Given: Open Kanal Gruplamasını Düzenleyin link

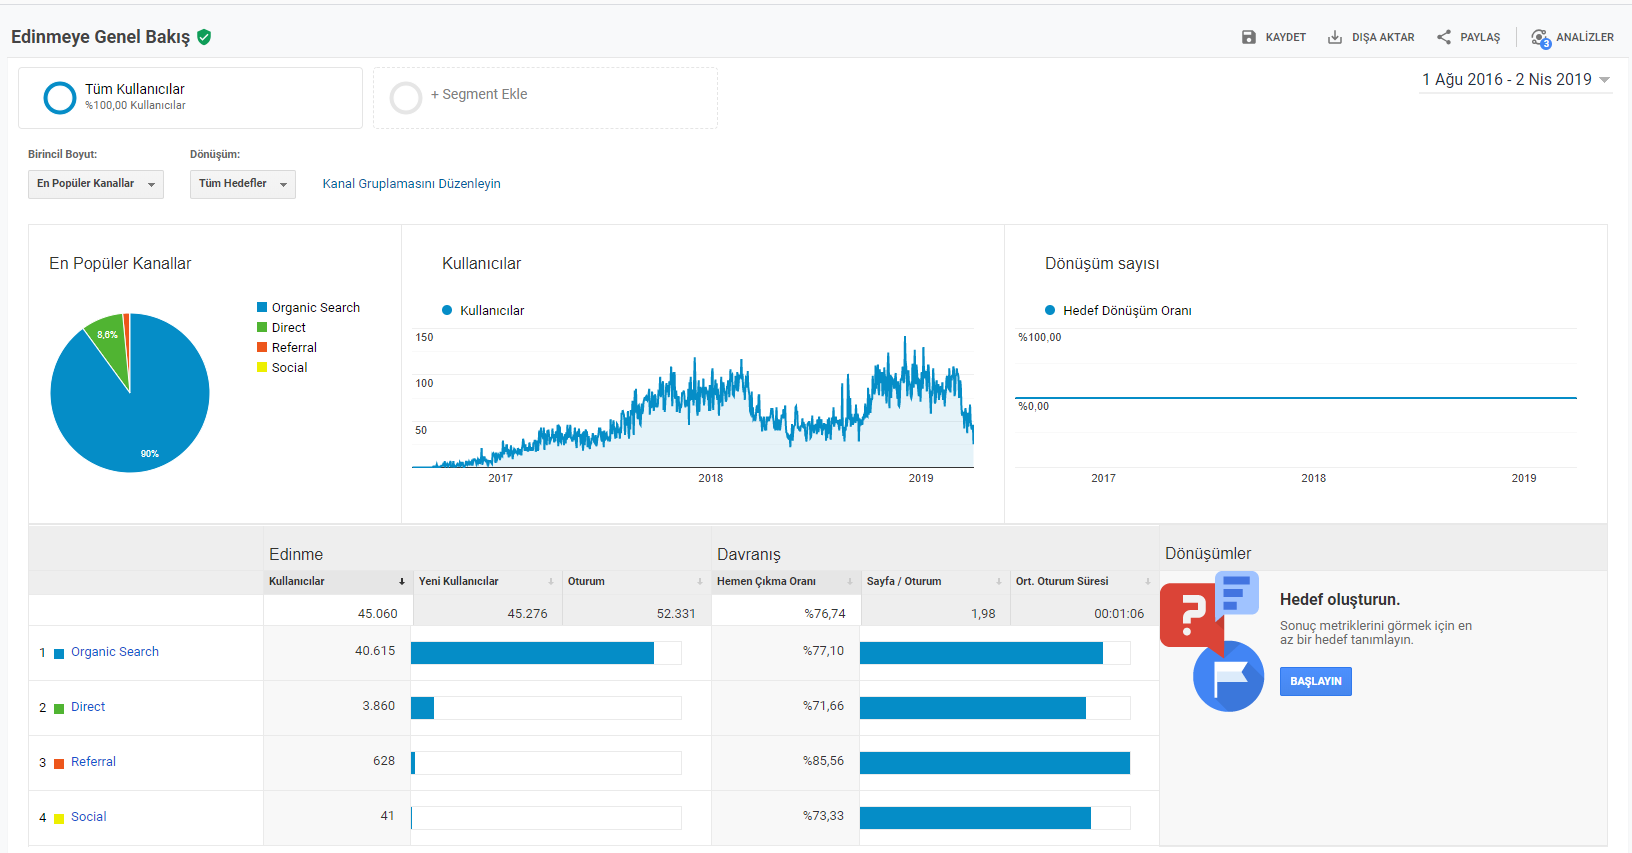Looking at the screenshot, I should [x=411, y=184].
